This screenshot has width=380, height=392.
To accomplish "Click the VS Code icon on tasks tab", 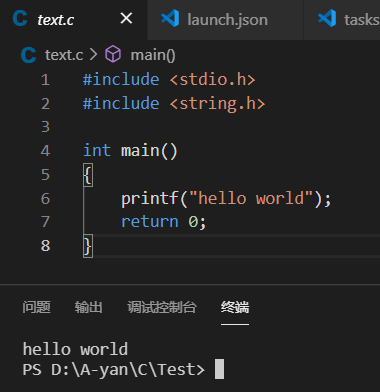I will (x=327, y=18).
